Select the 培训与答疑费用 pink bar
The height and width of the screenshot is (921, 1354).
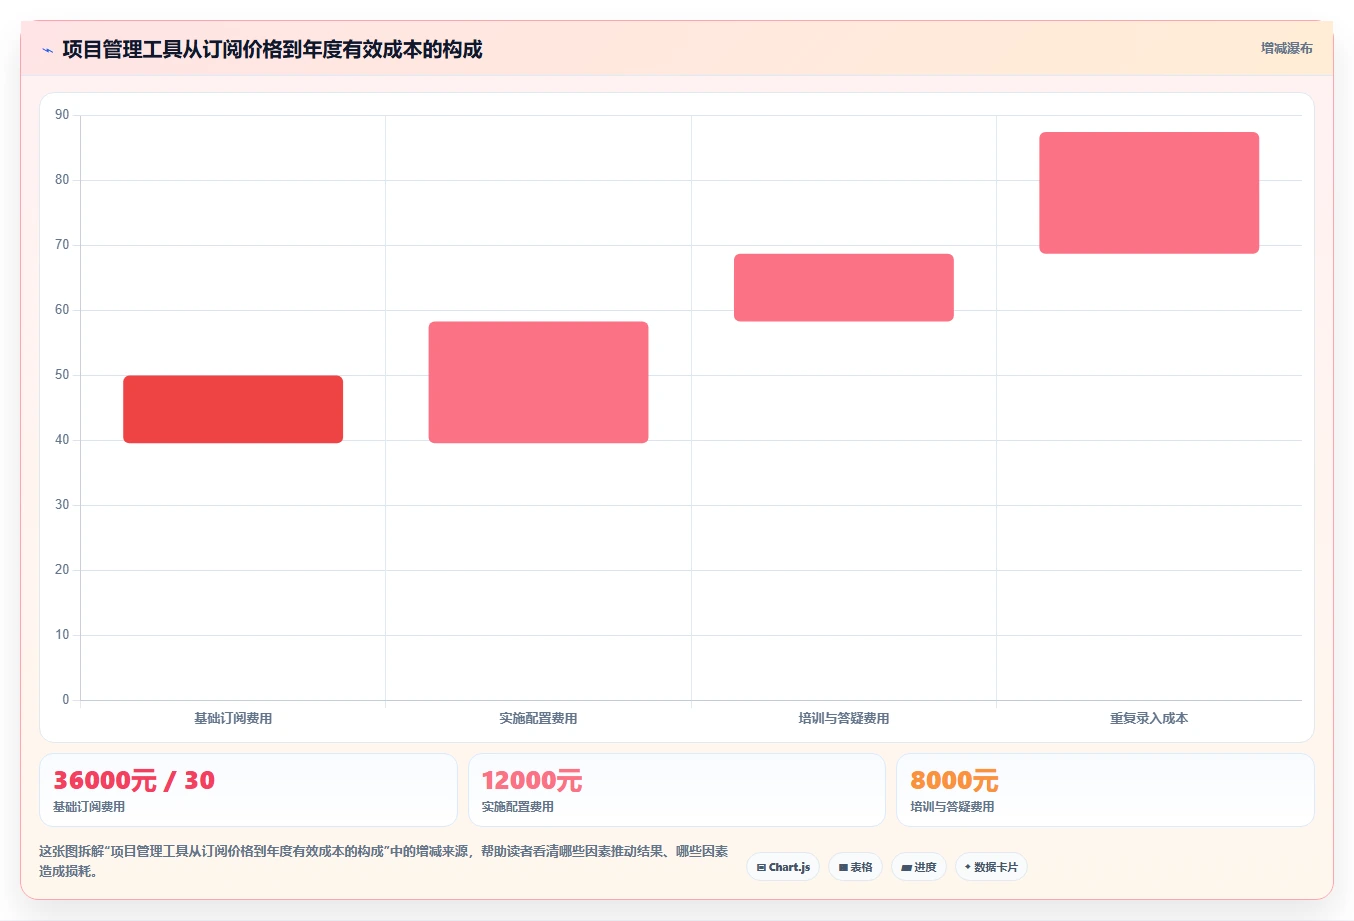tap(844, 288)
